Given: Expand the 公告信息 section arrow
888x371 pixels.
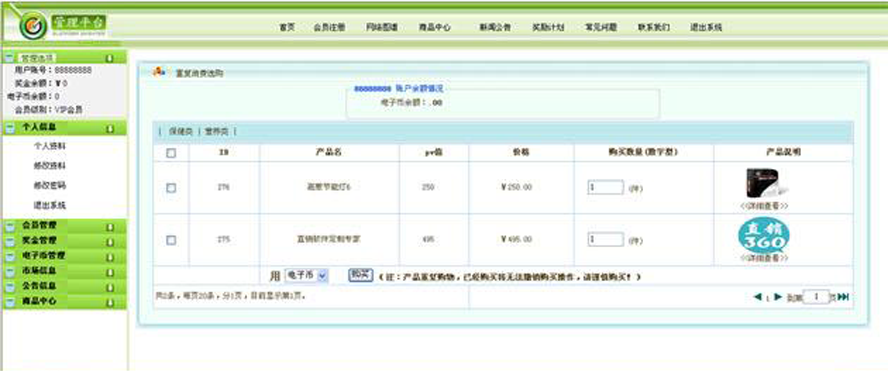Looking at the screenshot, I should click(110, 287).
